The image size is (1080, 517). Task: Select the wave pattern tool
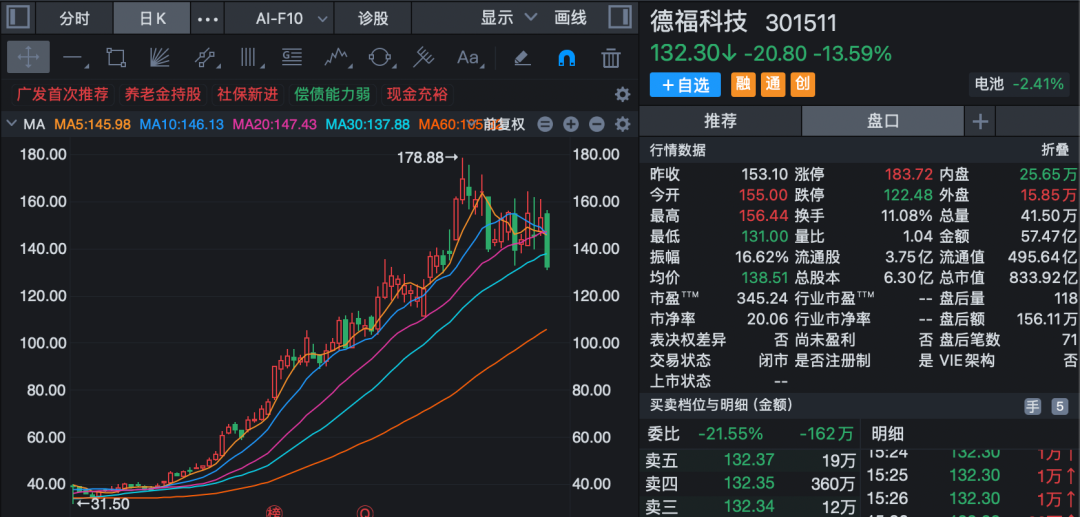(336, 58)
